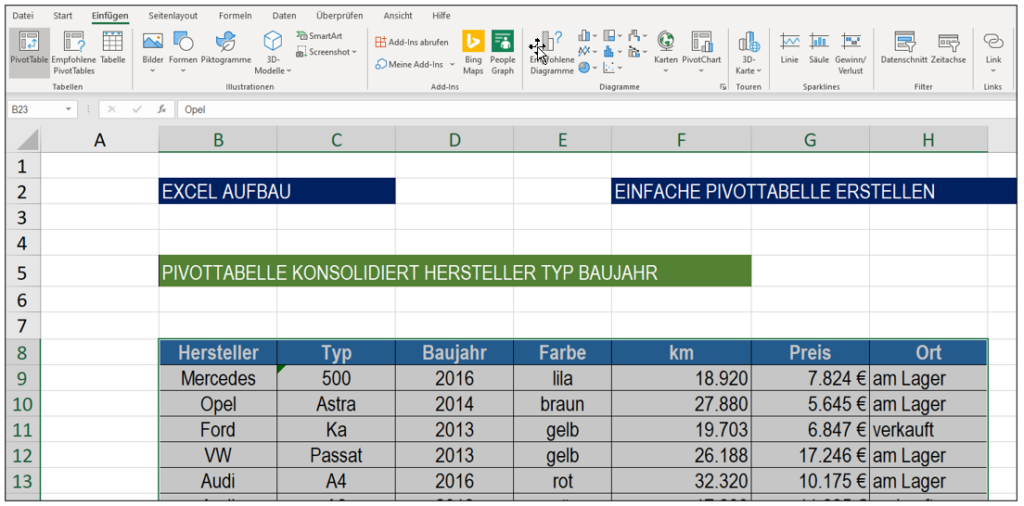Switch to the Überprüfen tab

point(340,15)
